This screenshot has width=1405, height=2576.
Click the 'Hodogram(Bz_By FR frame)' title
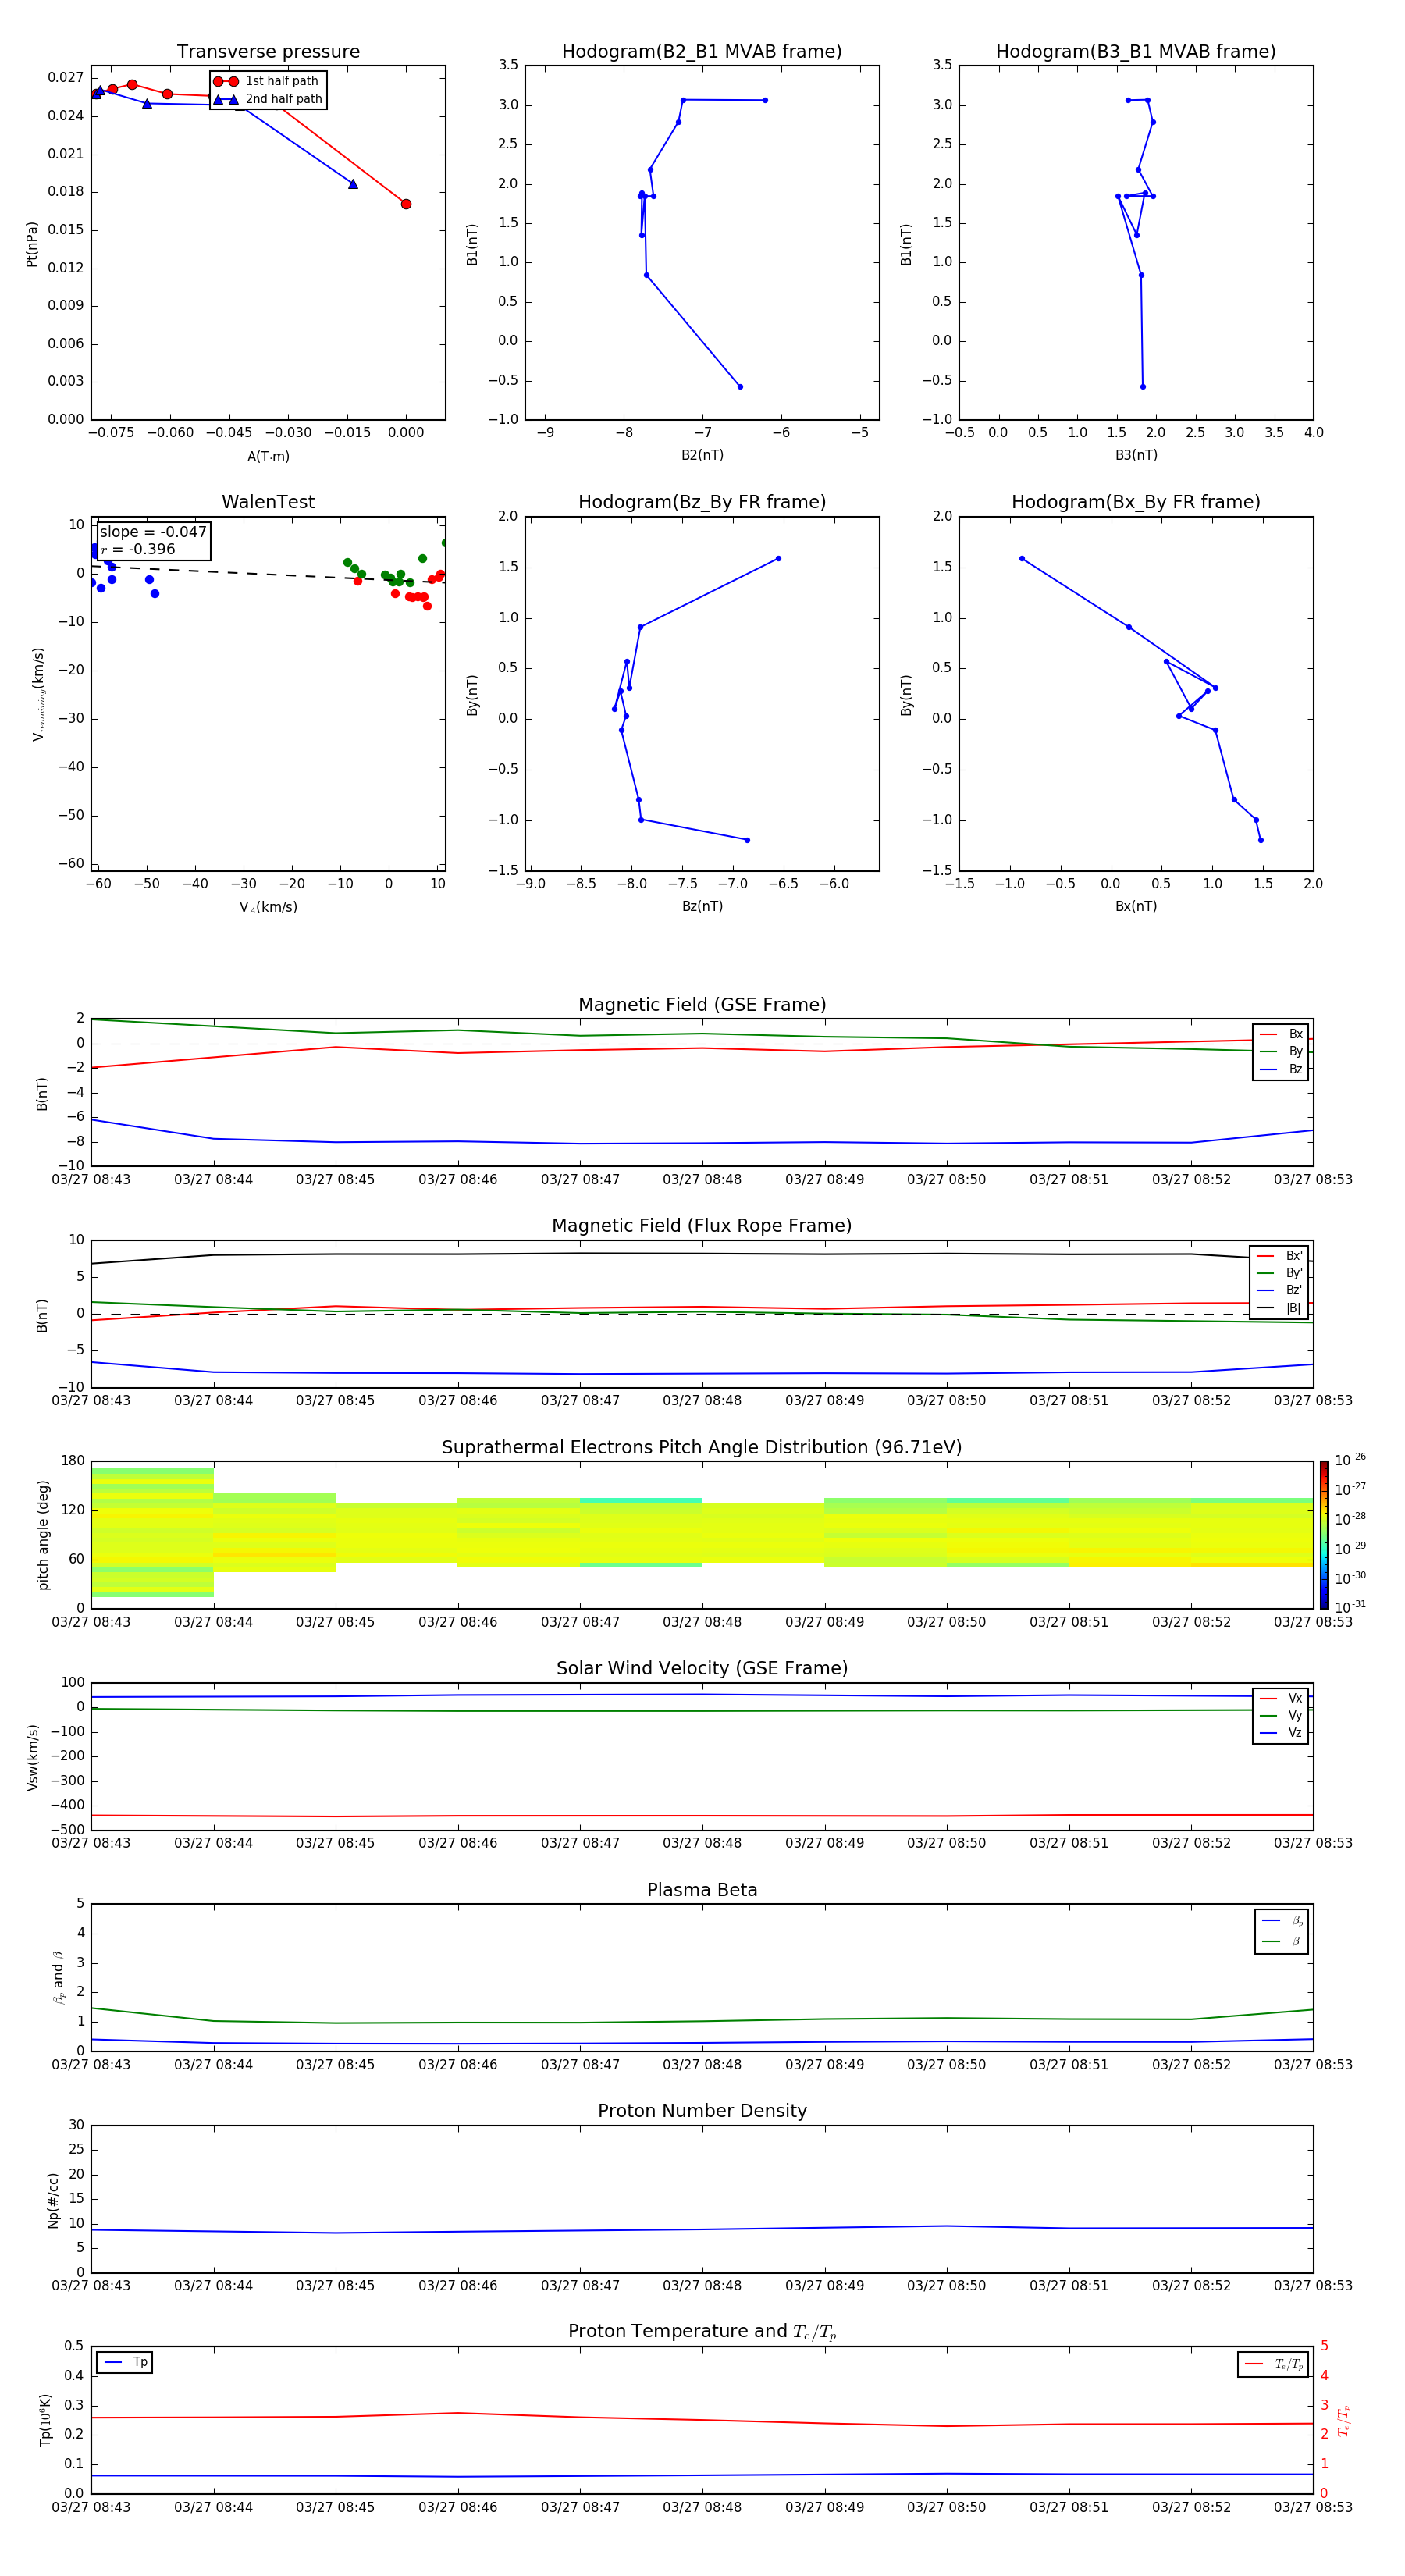coord(702,502)
